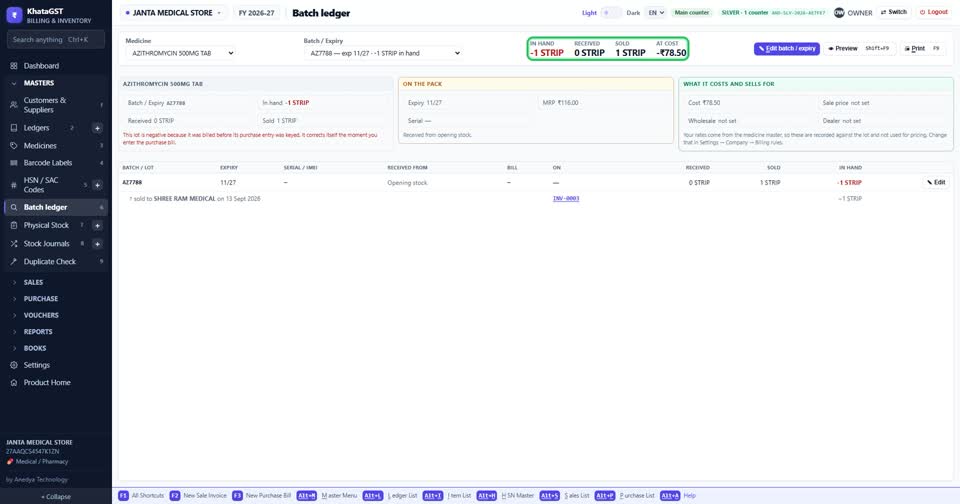Open Settings from the sidebar
960x504 pixels.
(x=55, y=365)
